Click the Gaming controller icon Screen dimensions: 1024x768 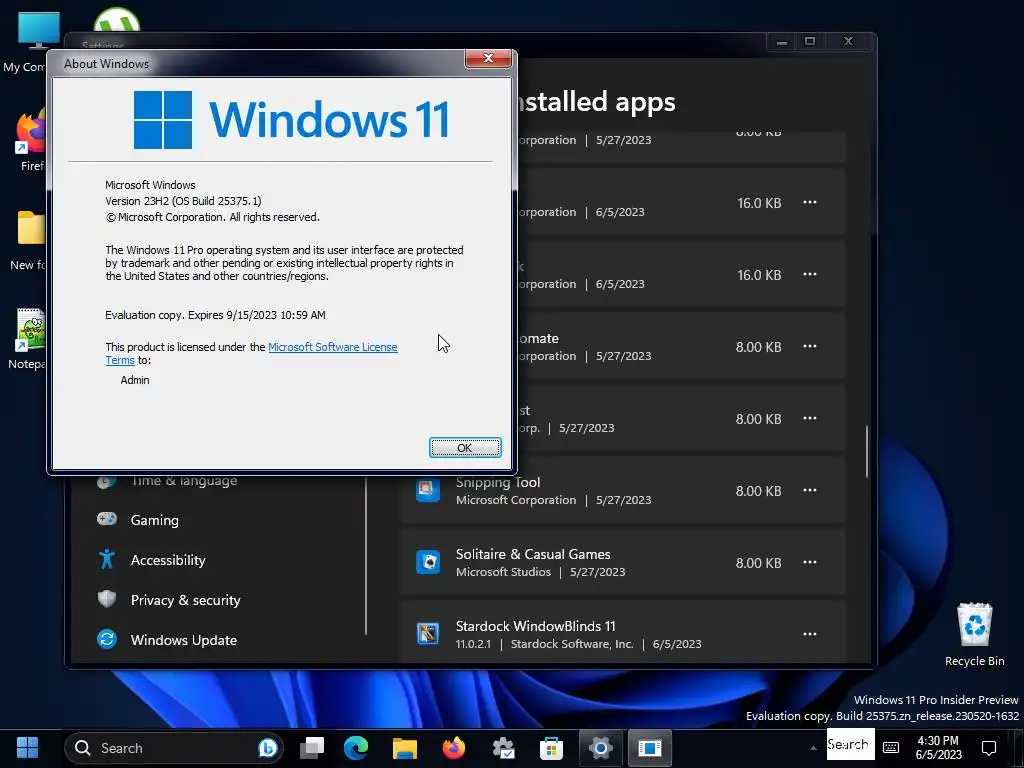coord(106,519)
